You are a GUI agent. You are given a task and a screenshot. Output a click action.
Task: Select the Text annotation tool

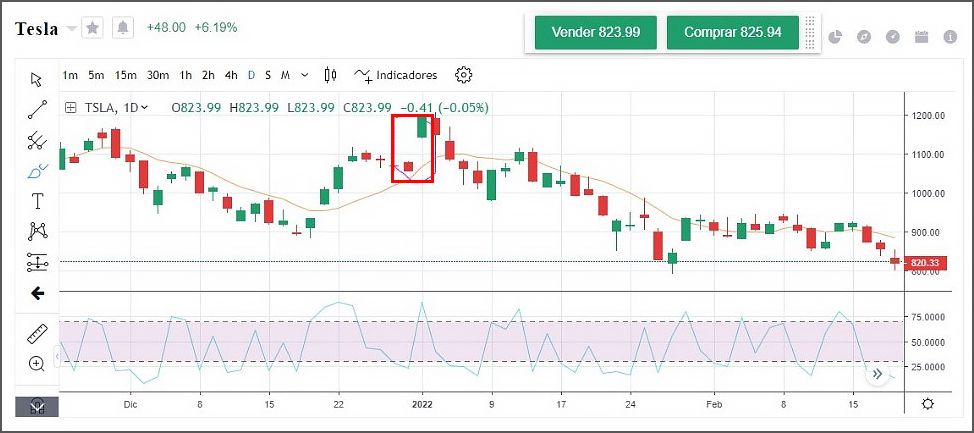(x=37, y=201)
